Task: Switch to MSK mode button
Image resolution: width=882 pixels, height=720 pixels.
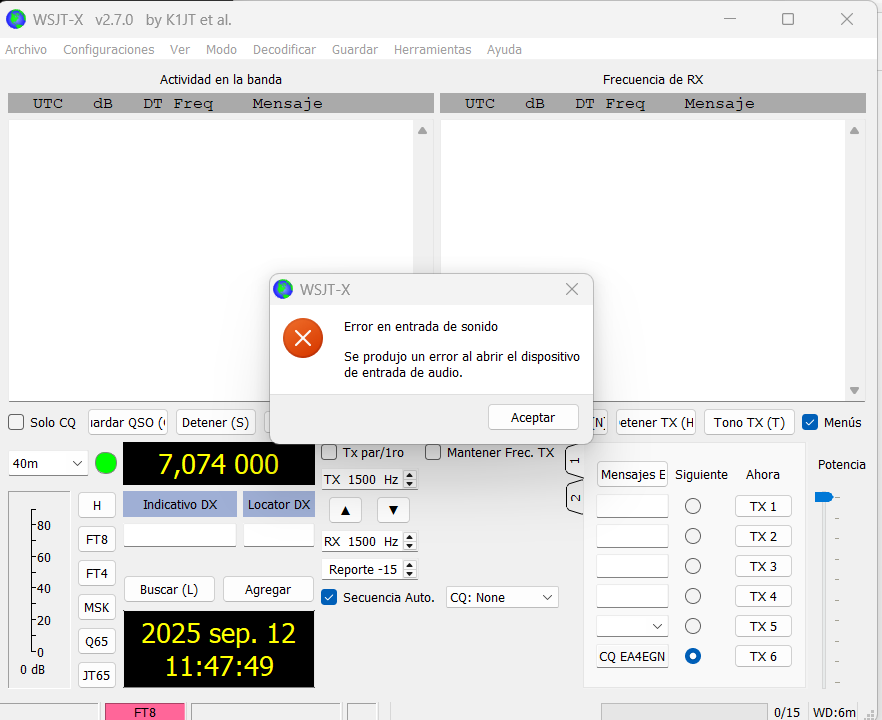Action: click(97, 608)
